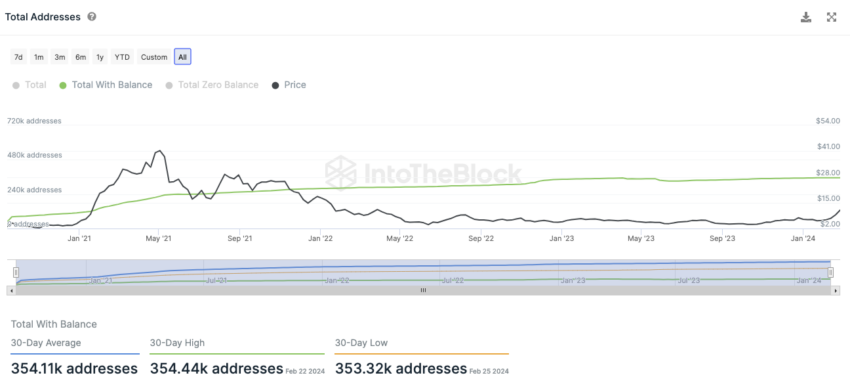Click the 30-Day Average label
Image resolution: width=850 pixels, height=390 pixels.
pos(46,343)
